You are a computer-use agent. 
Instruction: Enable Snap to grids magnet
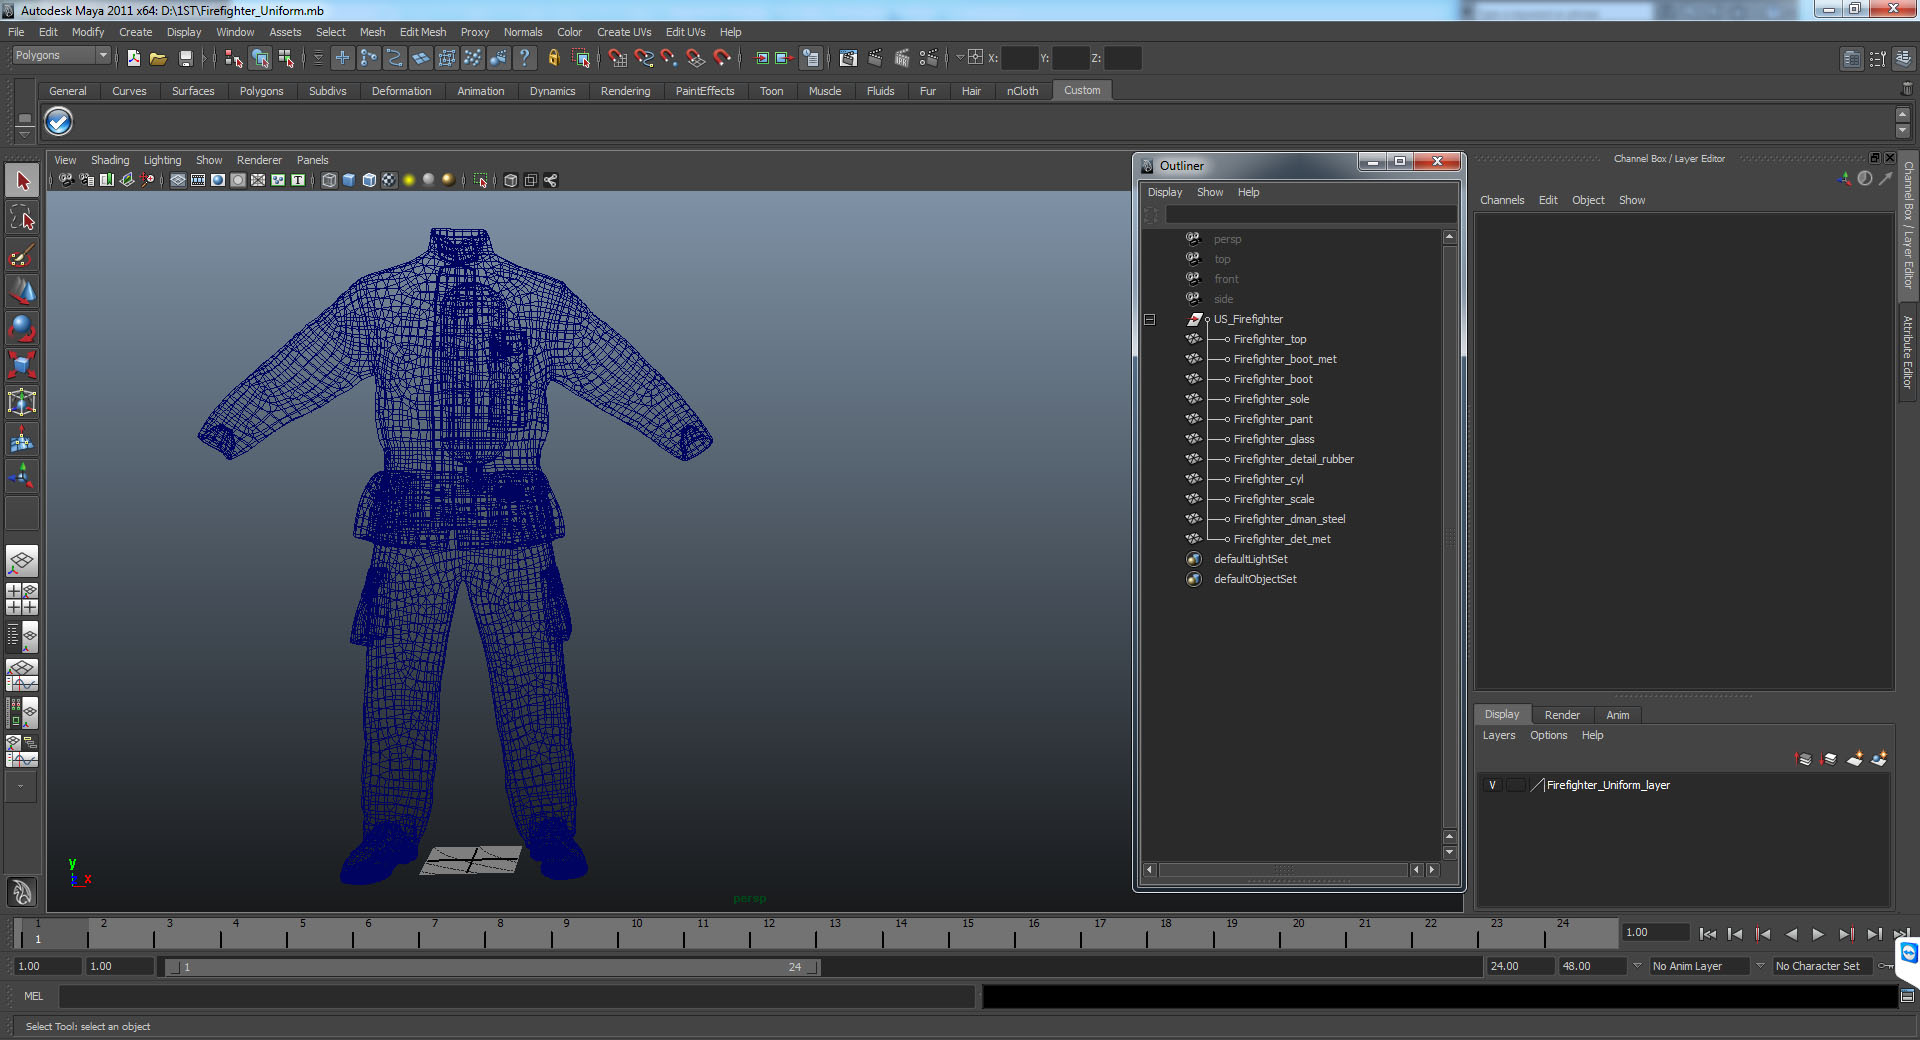617,58
